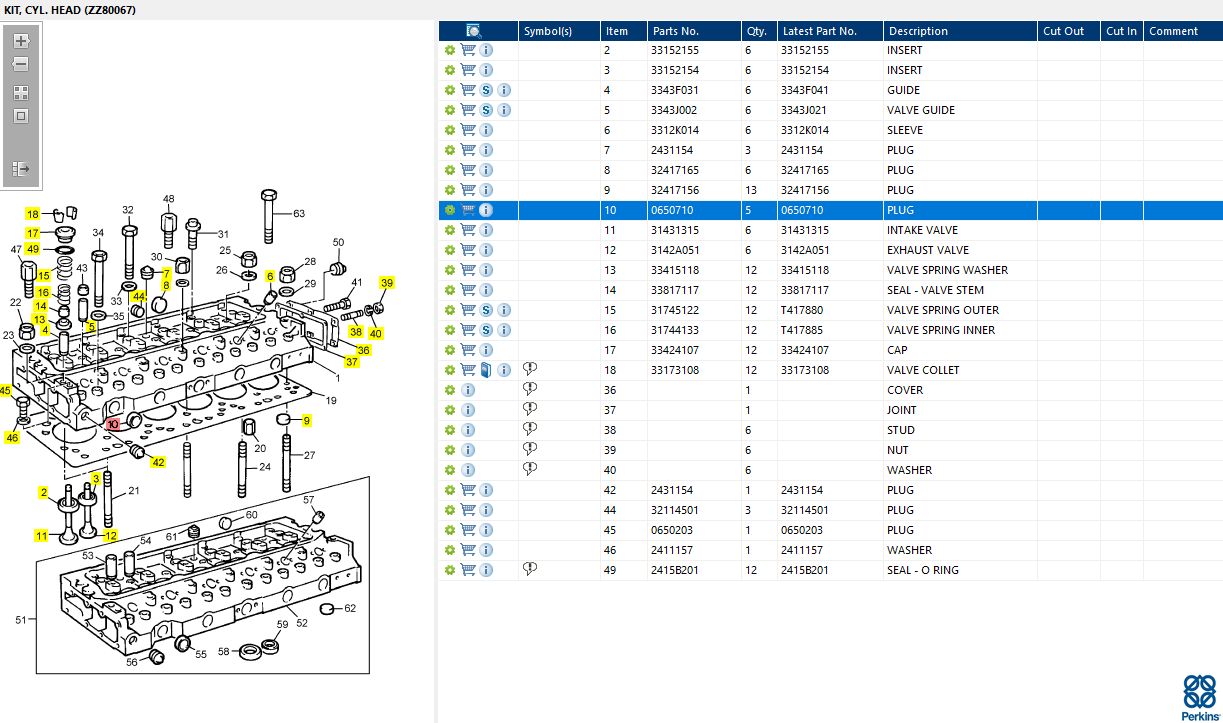Click callout 39 in the diagram
1223x723 pixels.
[387, 284]
